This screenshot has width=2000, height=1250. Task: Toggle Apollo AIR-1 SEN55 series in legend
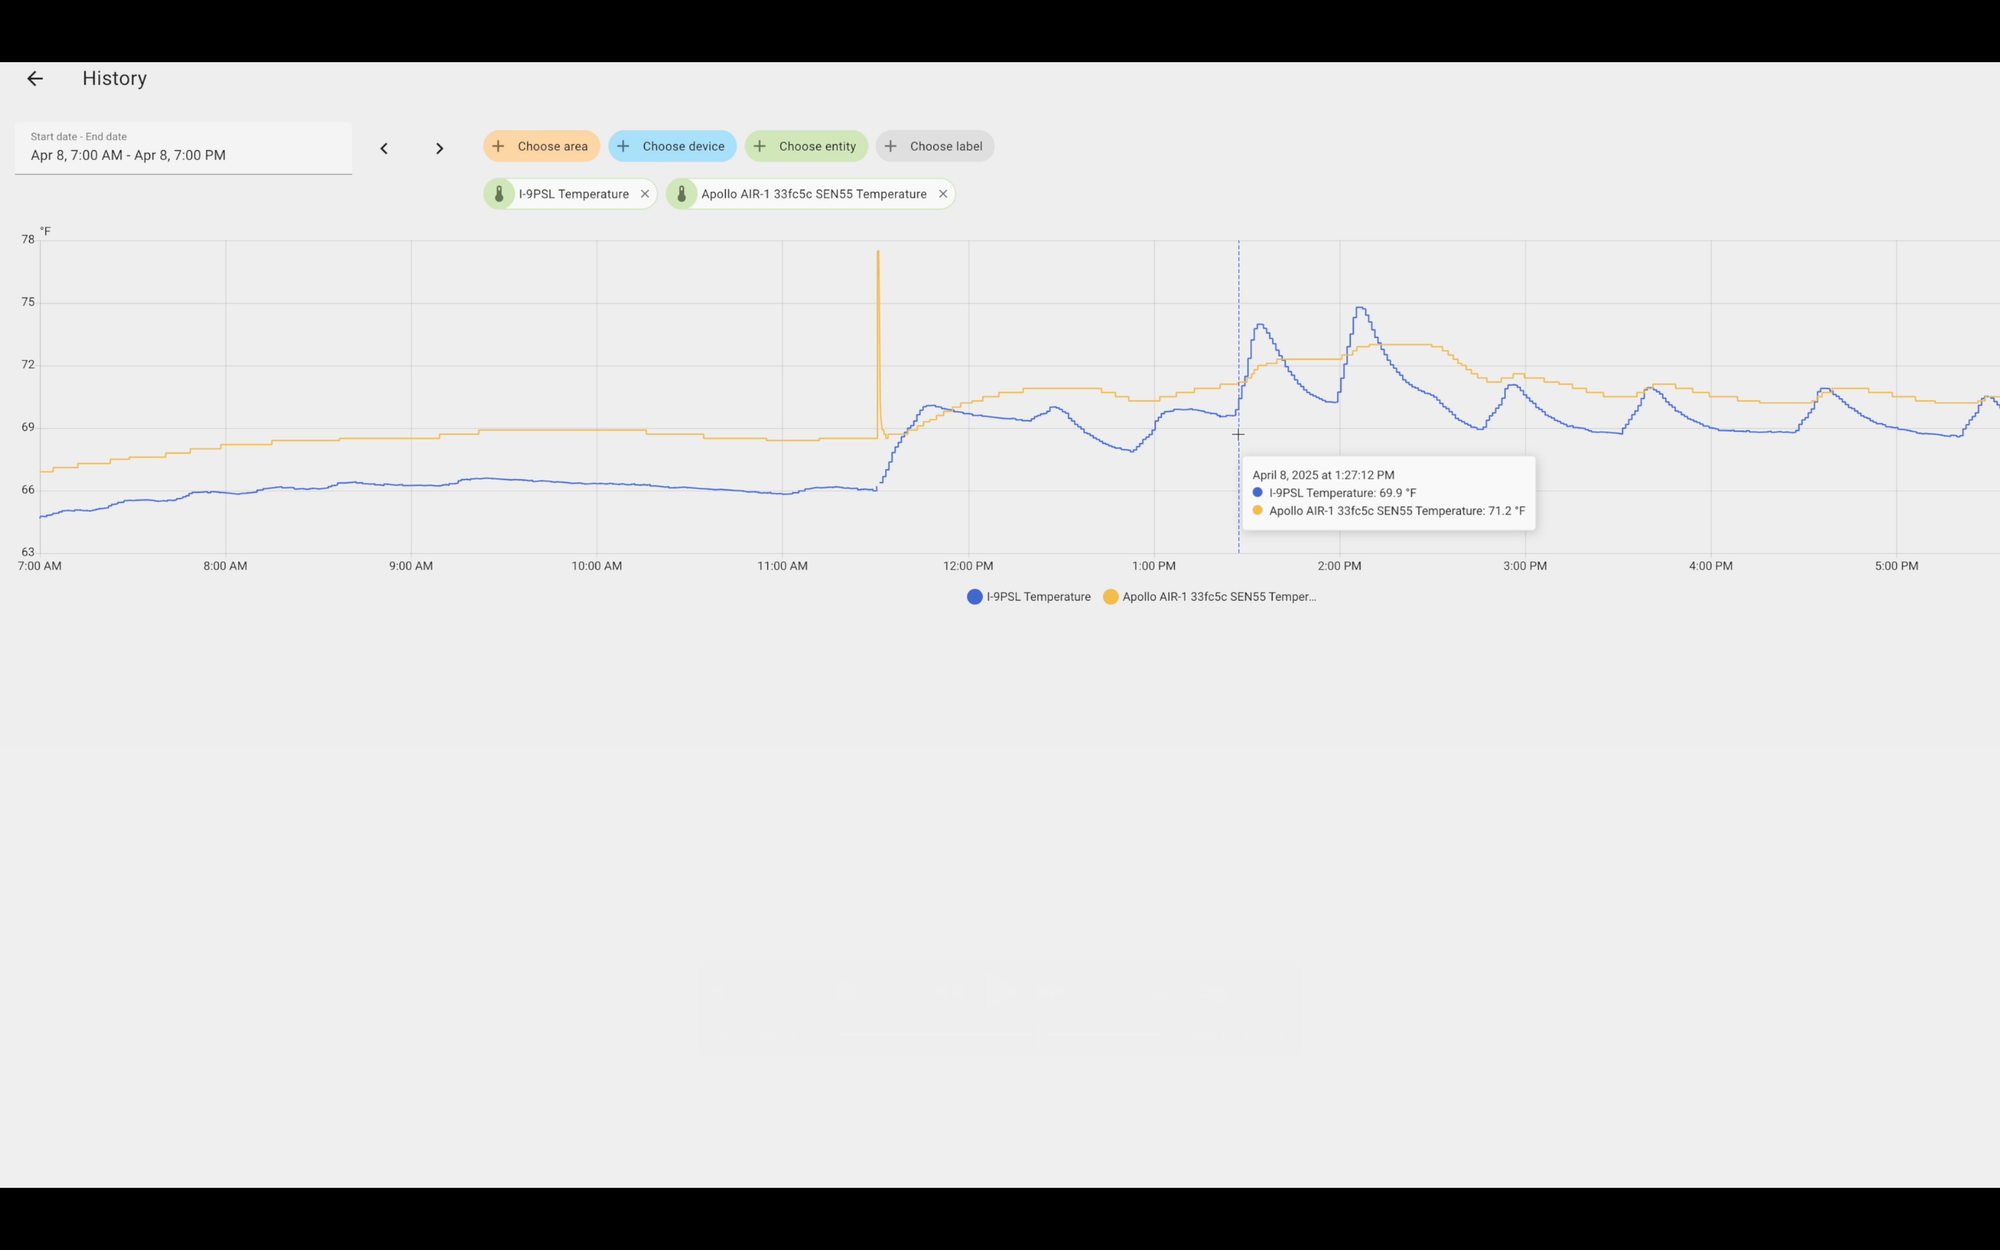(1218, 597)
